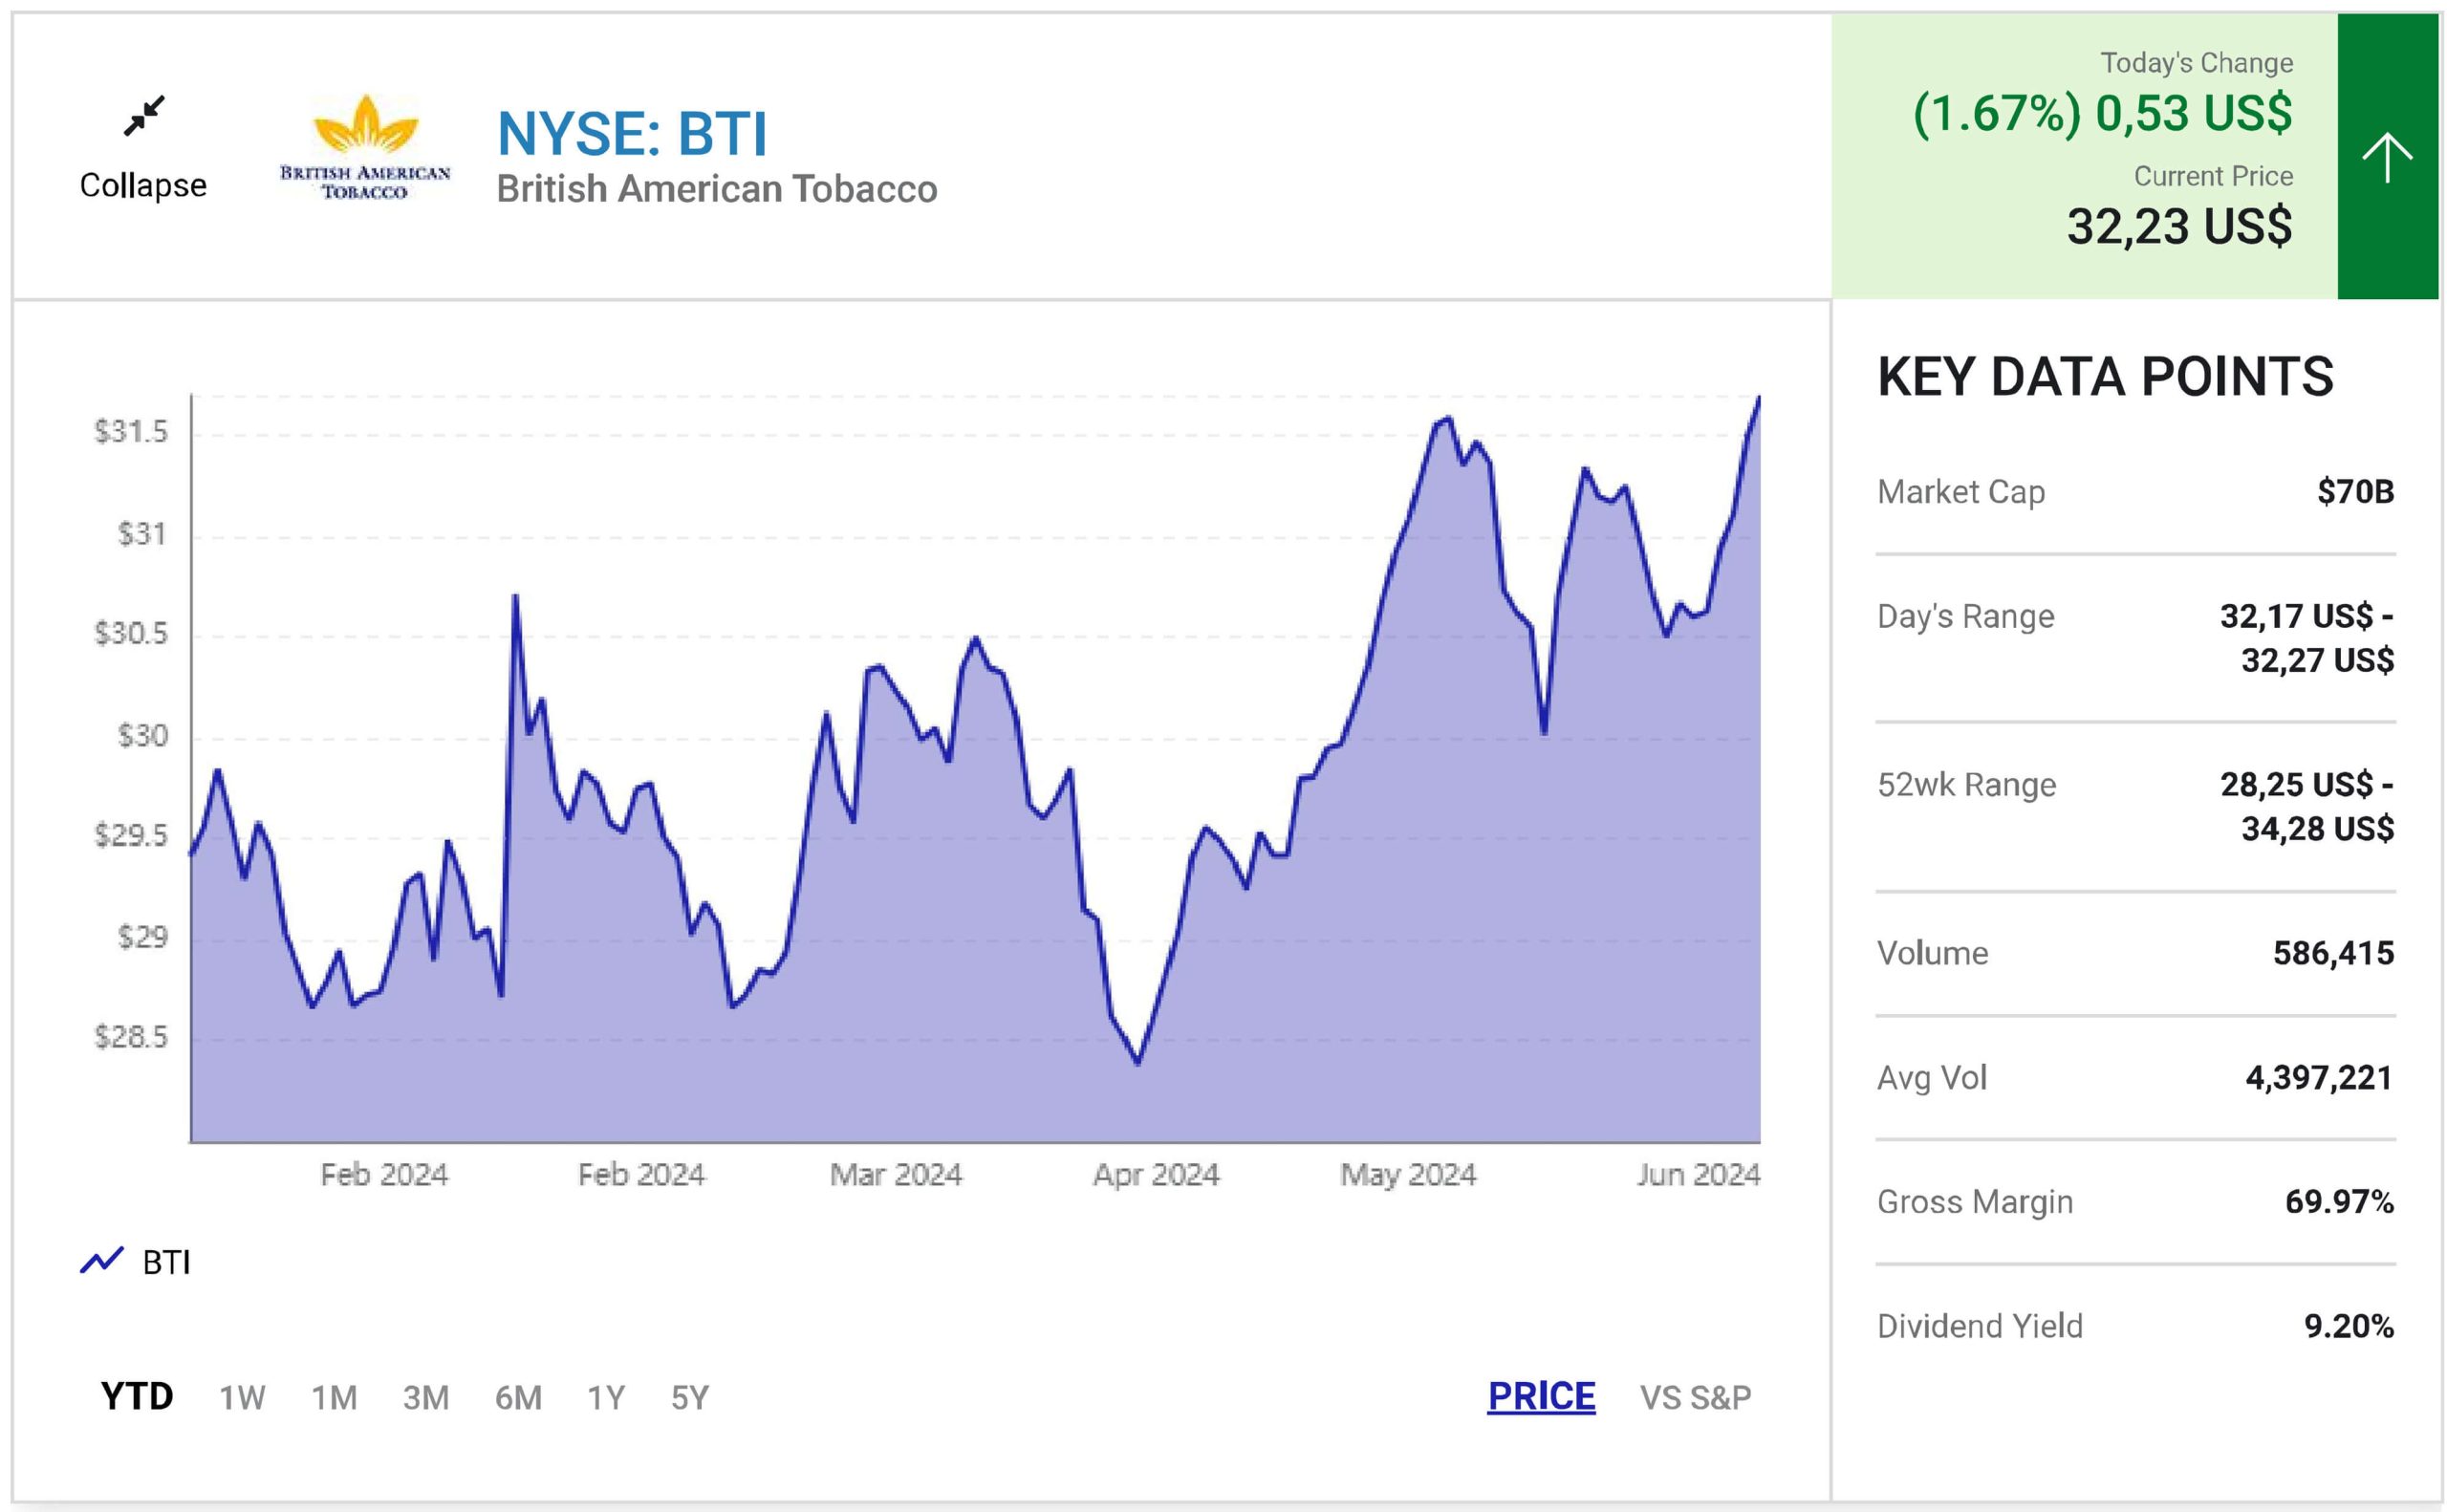Select the PRICE chart view
Screen dimensions: 2447x1512
point(1541,1396)
